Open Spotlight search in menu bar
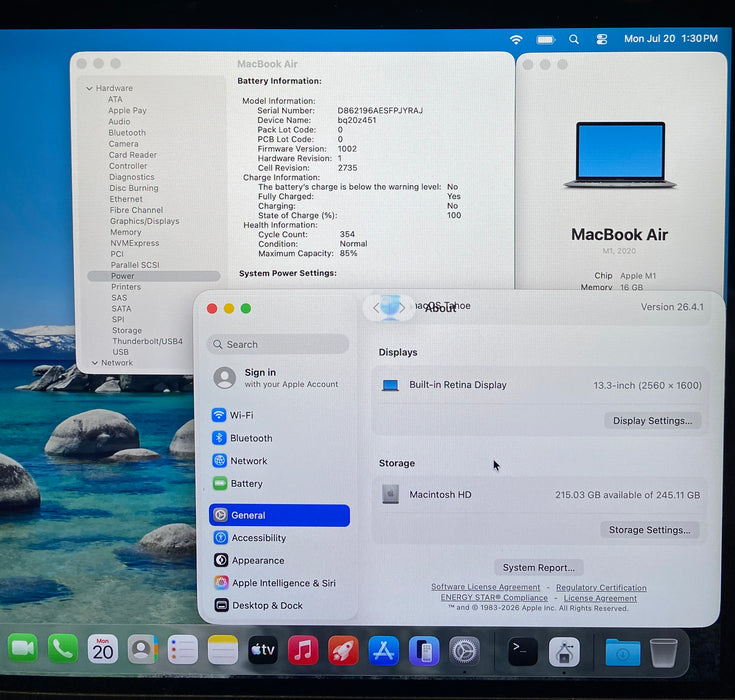The height and width of the screenshot is (700, 735). 574,39
